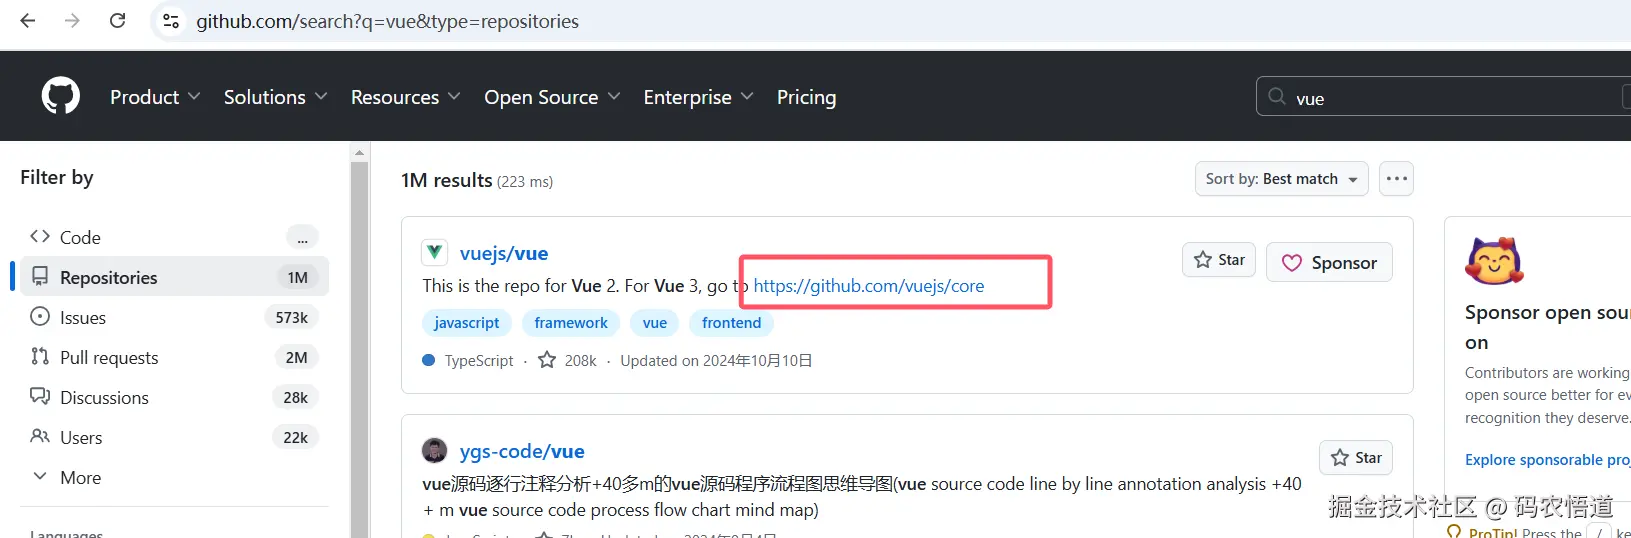Click the Pull requests filter icon
The height and width of the screenshot is (538, 1631).
coord(40,357)
